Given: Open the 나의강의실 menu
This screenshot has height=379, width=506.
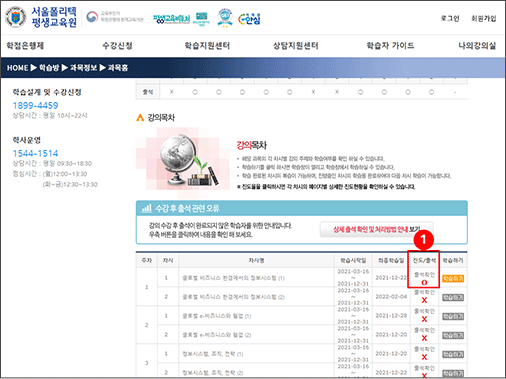Looking at the screenshot, I should point(477,46).
